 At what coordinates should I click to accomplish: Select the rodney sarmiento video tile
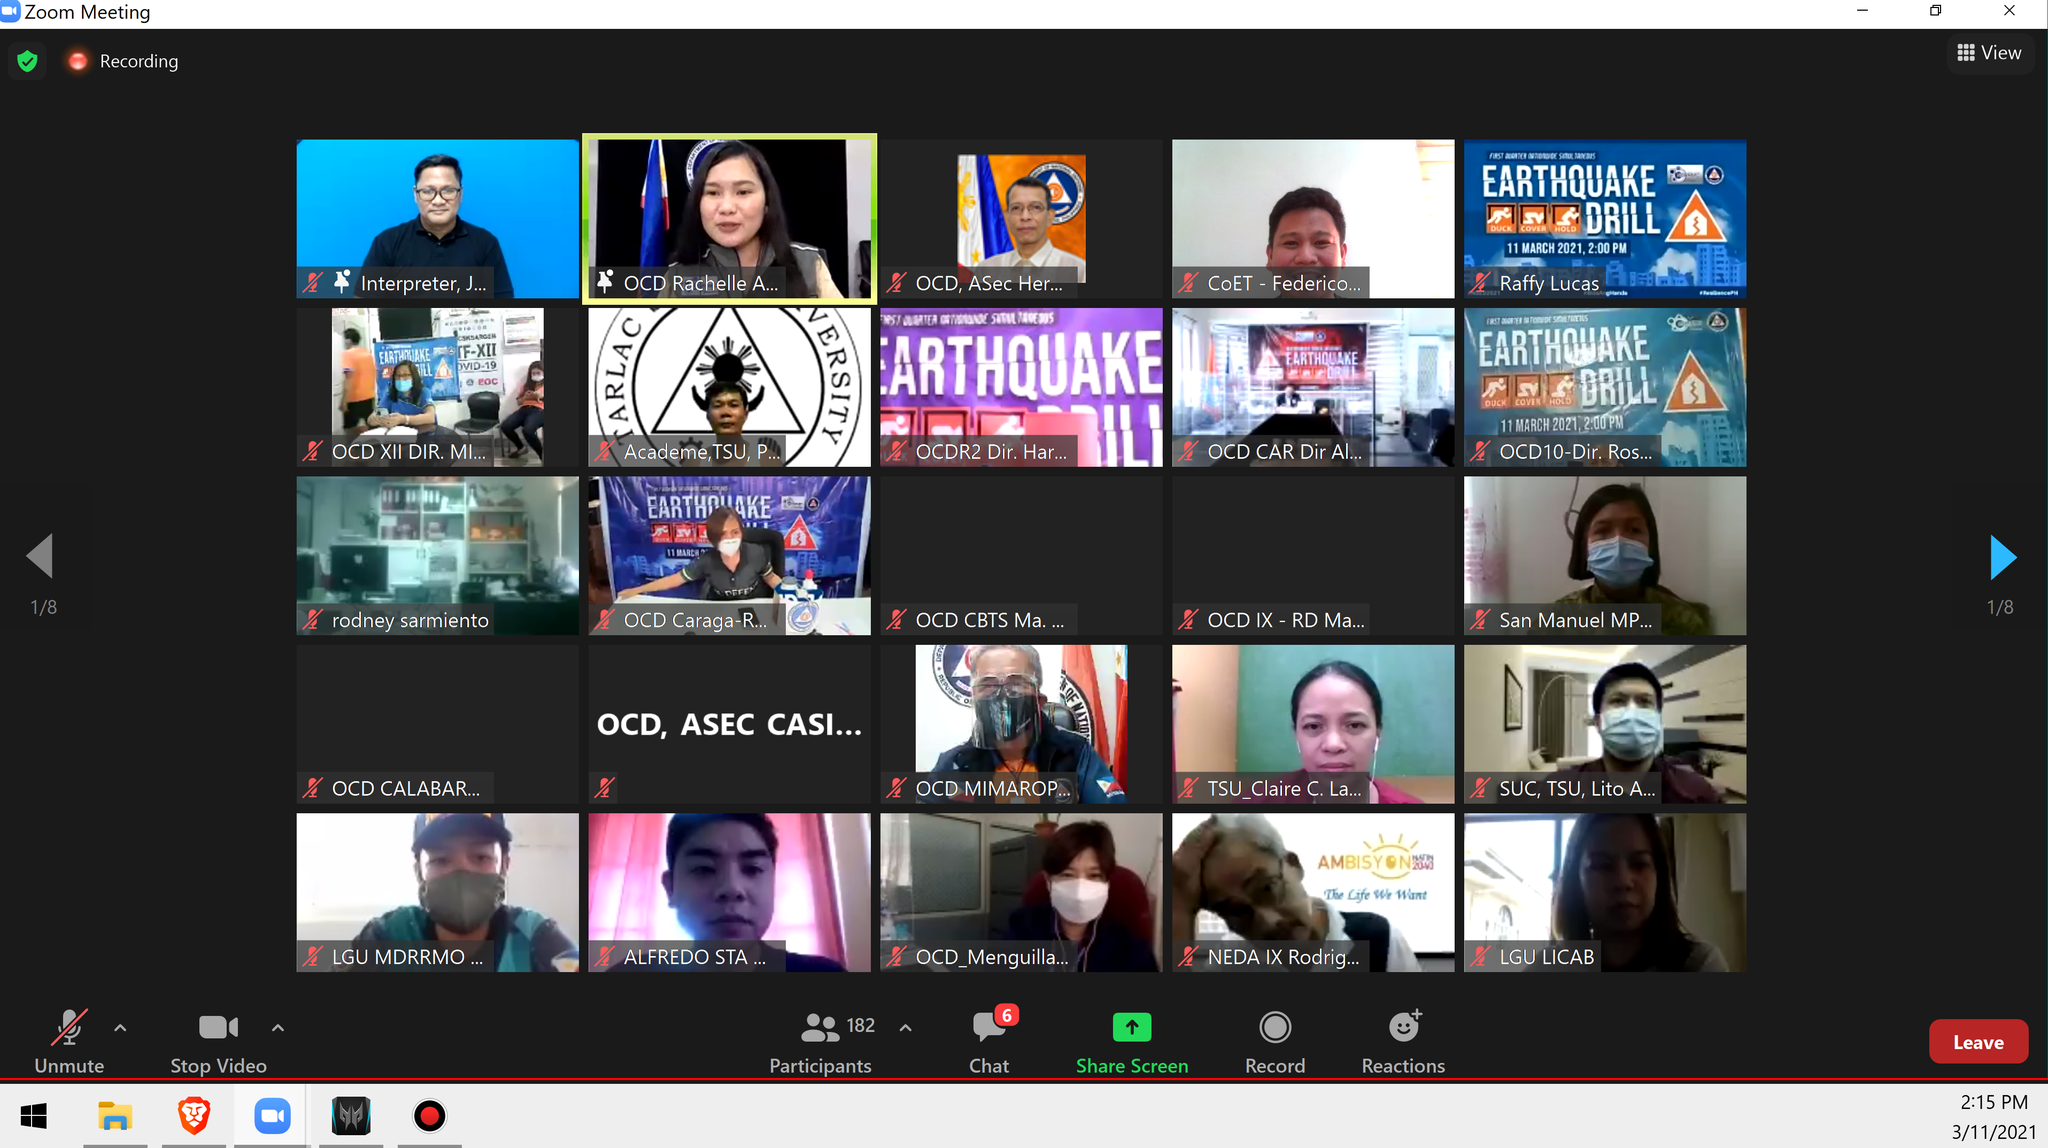(437, 556)
